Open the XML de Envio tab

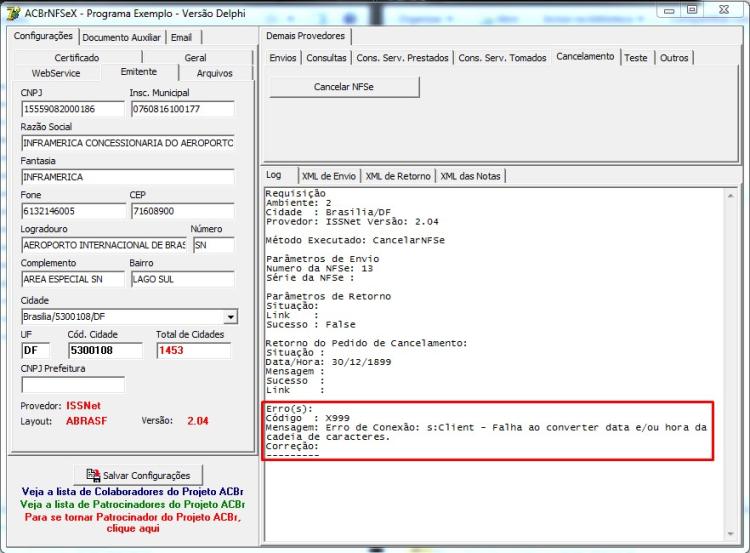click(329, 176)
